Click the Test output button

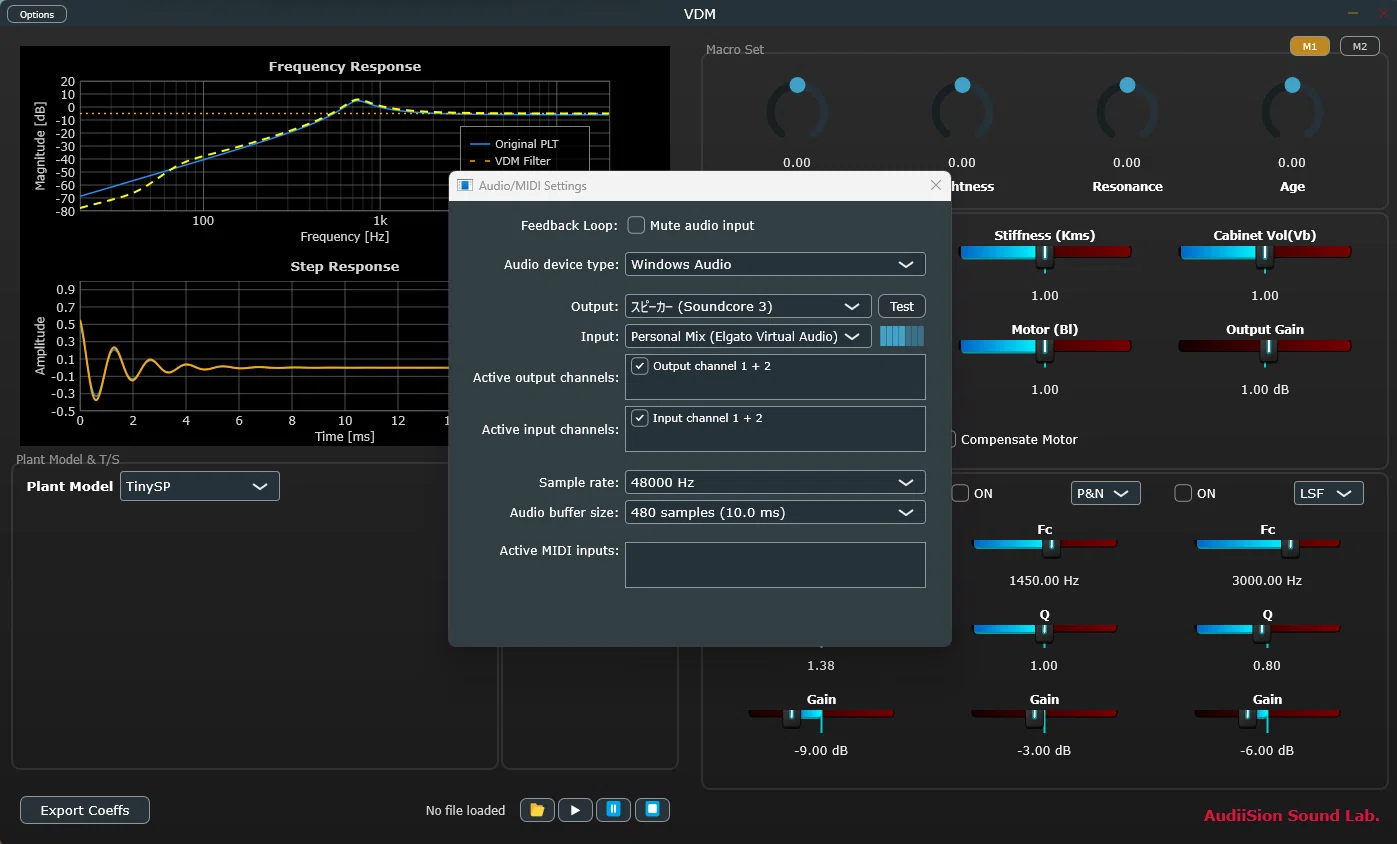902,306
